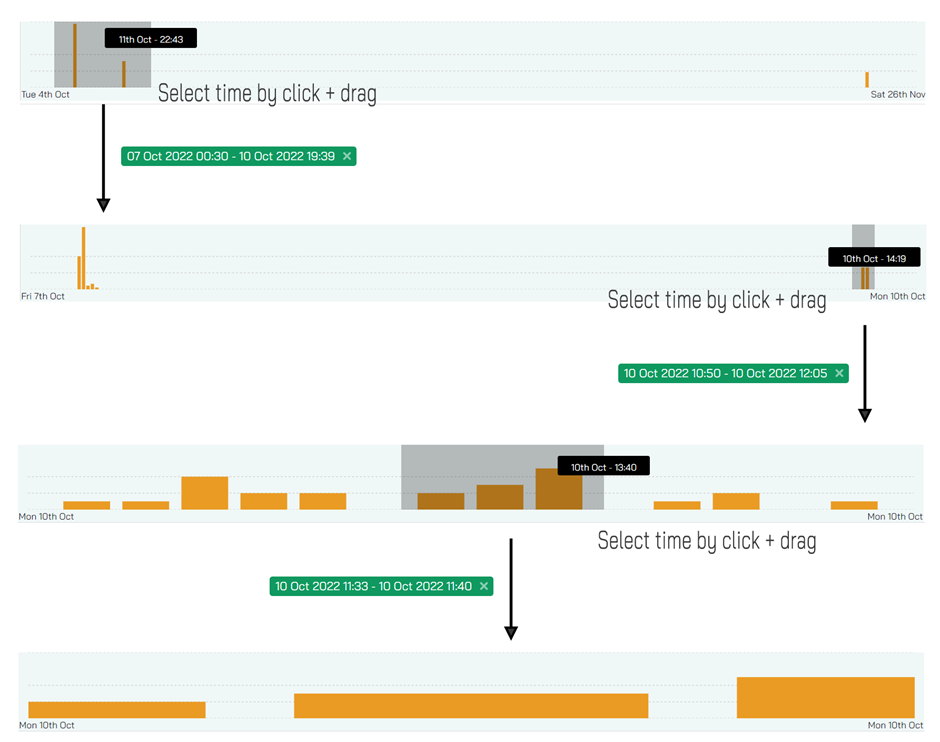This screenshot has height=742, width=940.
Task: Click the lone bar near Sat 26th Nov
Action: pos(867,80)
